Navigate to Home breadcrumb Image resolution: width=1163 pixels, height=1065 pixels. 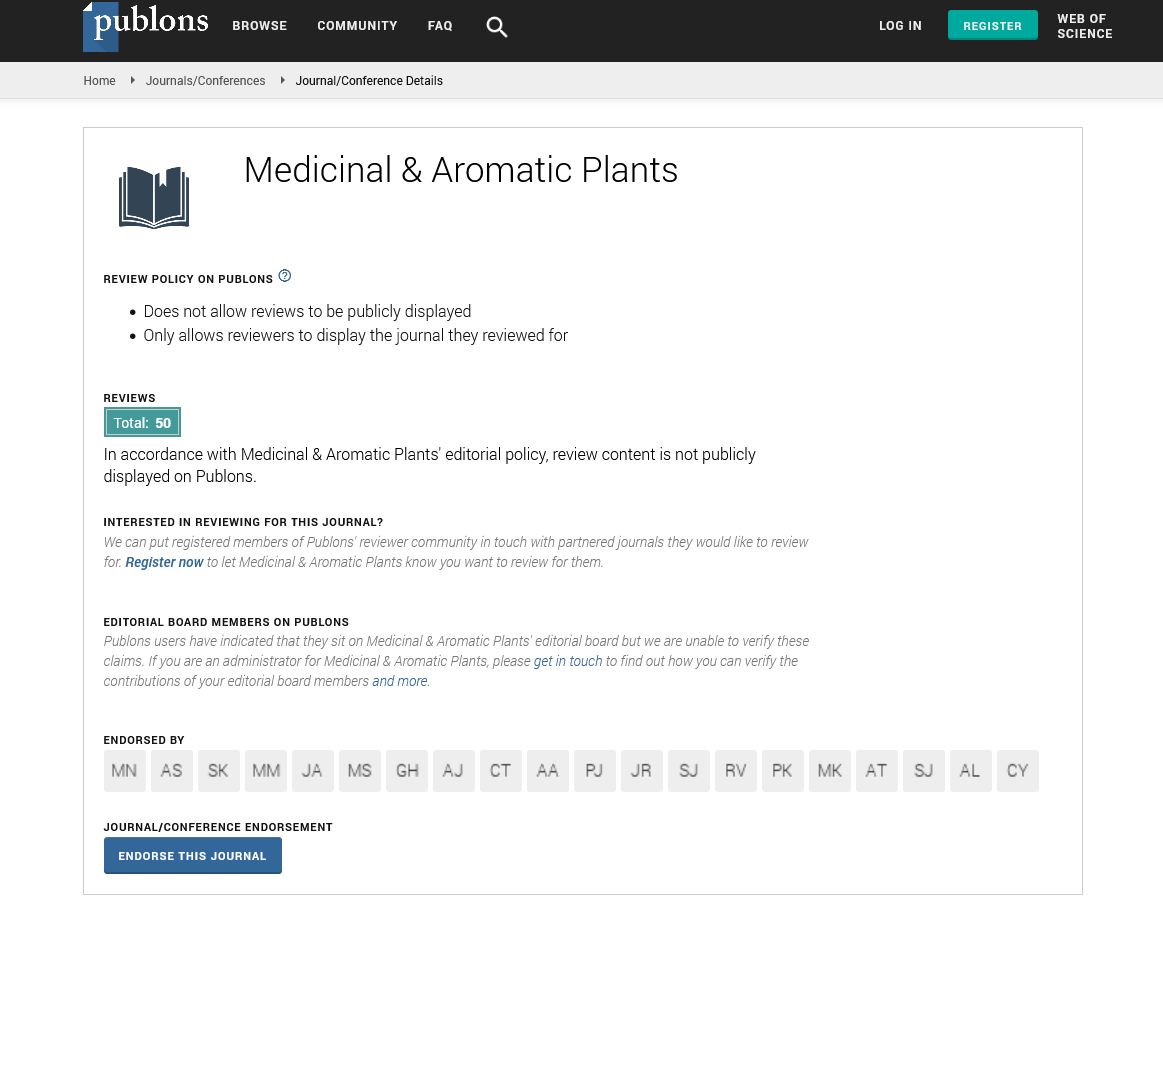click(99, 81)
